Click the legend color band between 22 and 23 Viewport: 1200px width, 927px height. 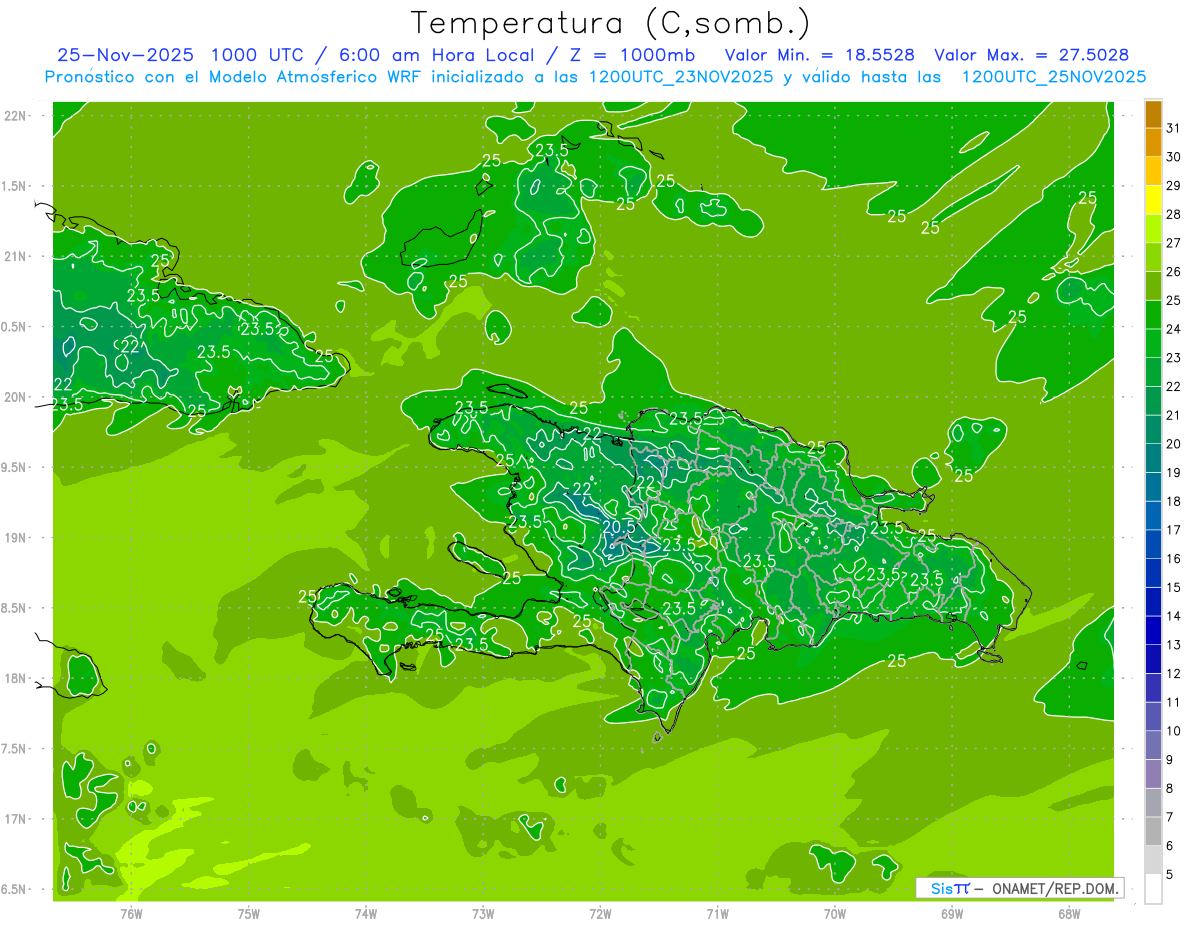1153,372
